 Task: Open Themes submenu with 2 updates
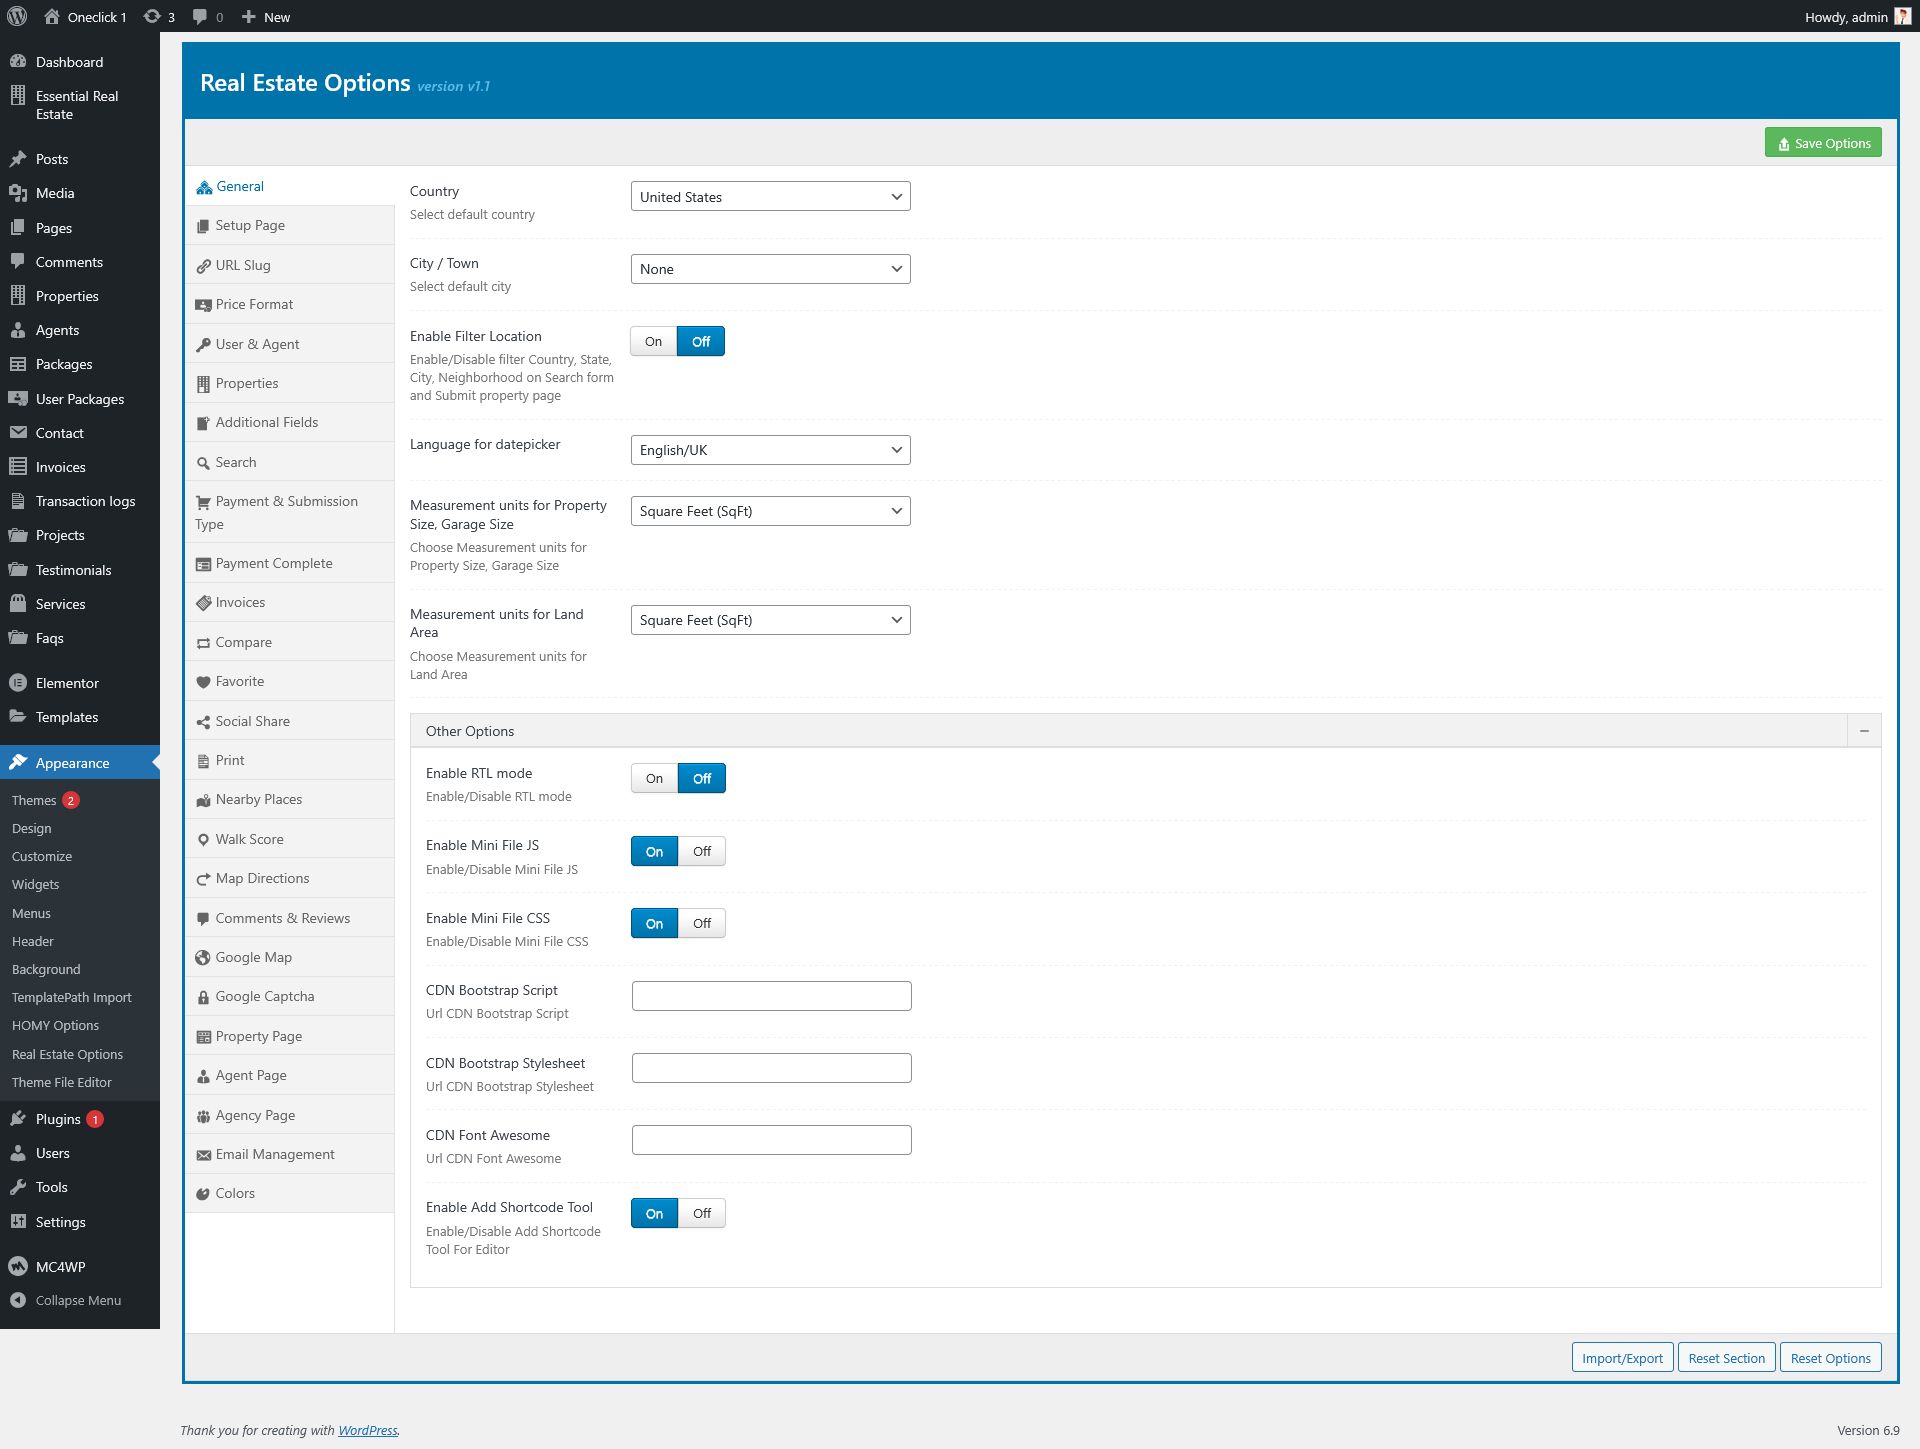pyautogui.click(x=45, y=800)
